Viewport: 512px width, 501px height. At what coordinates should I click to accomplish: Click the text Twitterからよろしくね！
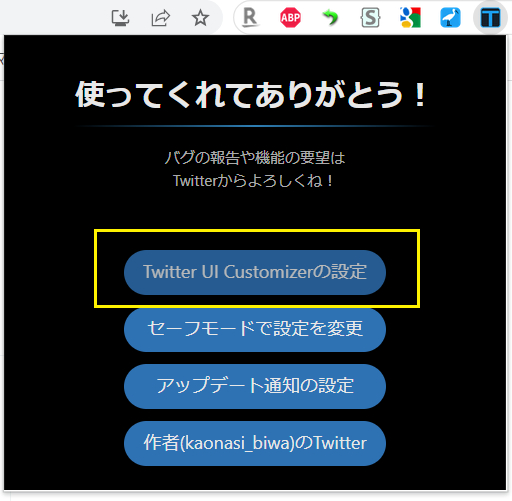(253, 181)
